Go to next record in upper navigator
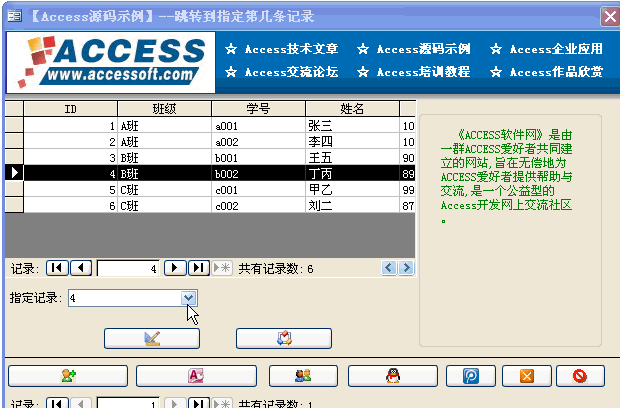620x408 pixels. click(174, 268)
